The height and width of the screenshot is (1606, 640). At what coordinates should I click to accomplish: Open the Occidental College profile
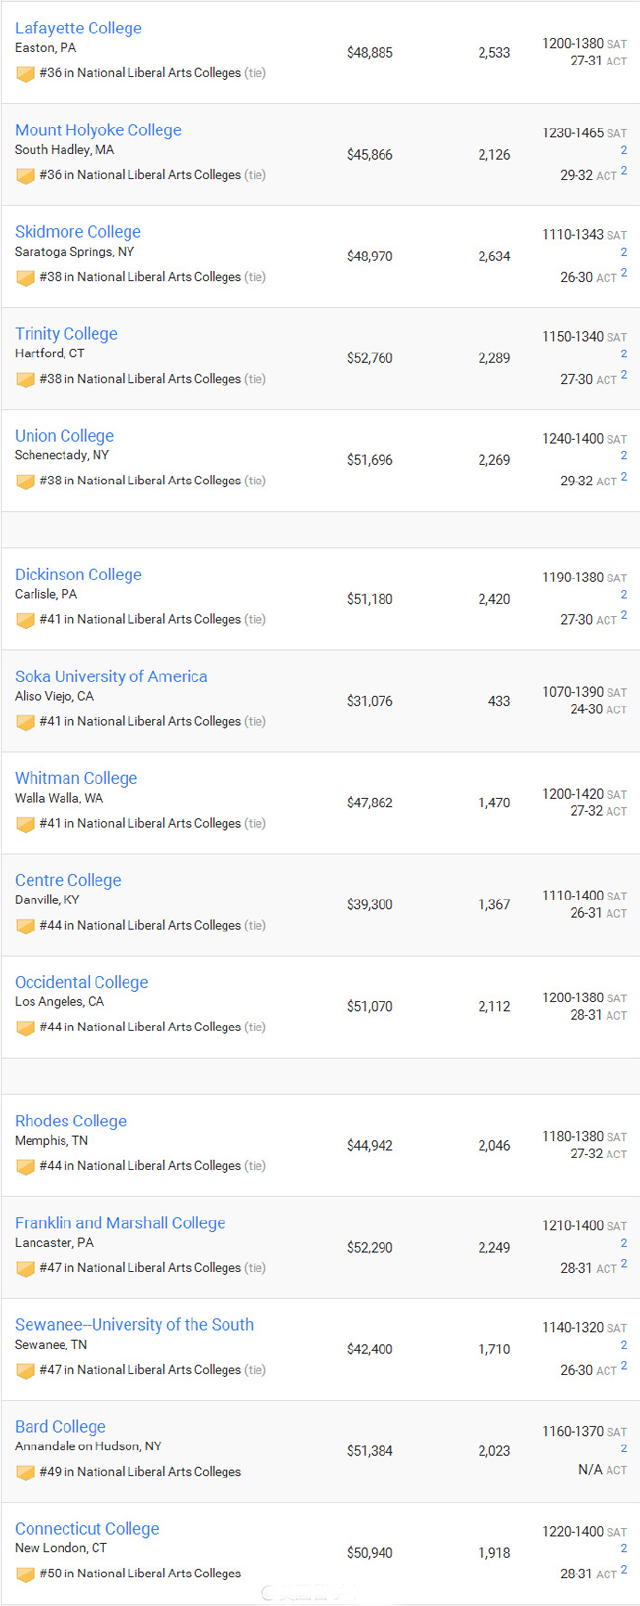(x=81, y=983)
